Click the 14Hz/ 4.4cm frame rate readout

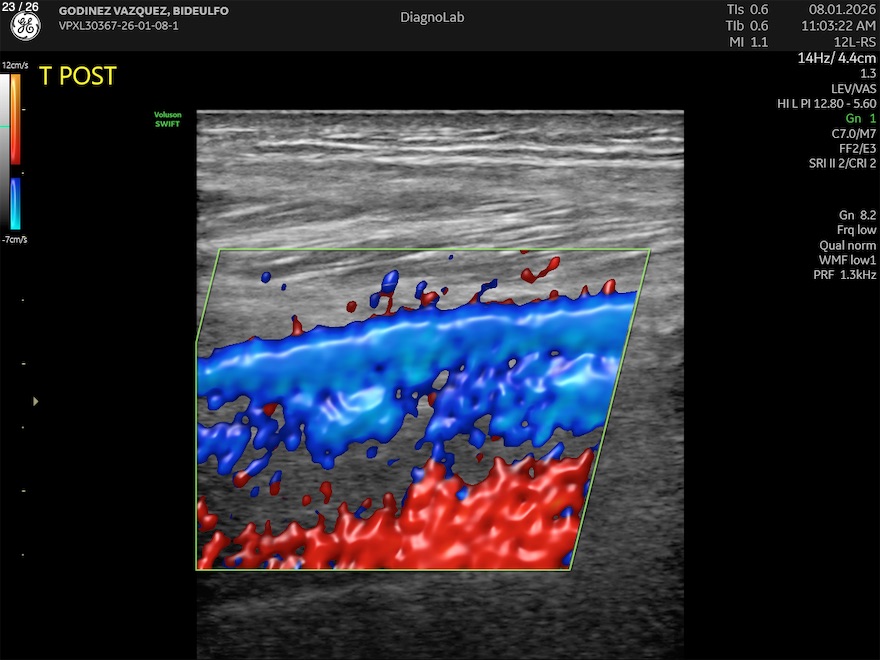click(x=836, y=58)
